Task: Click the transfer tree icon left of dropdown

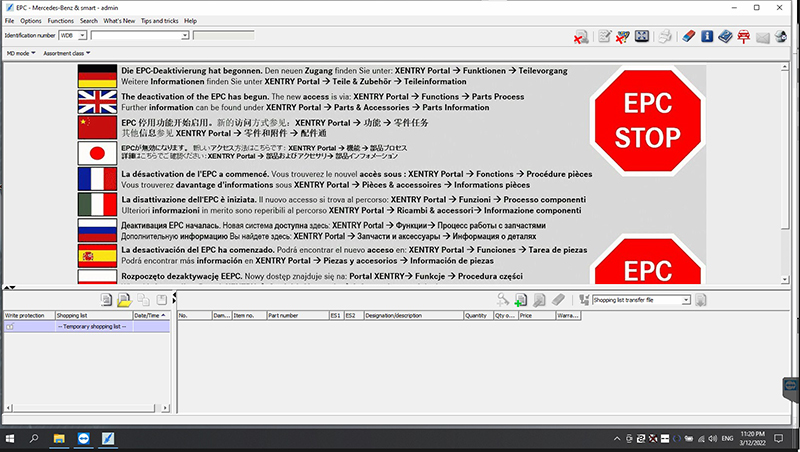Action: point(584,300)
